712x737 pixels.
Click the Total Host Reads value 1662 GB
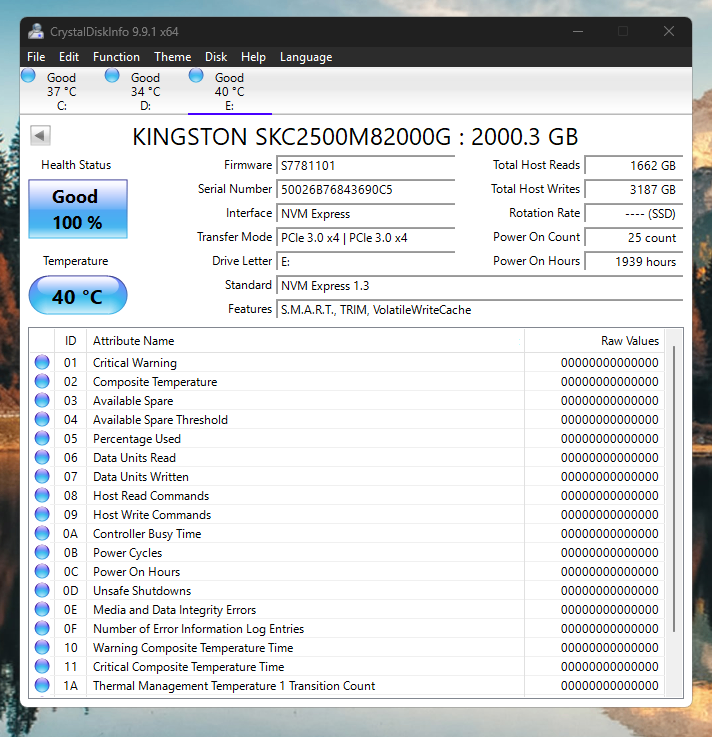634,165
